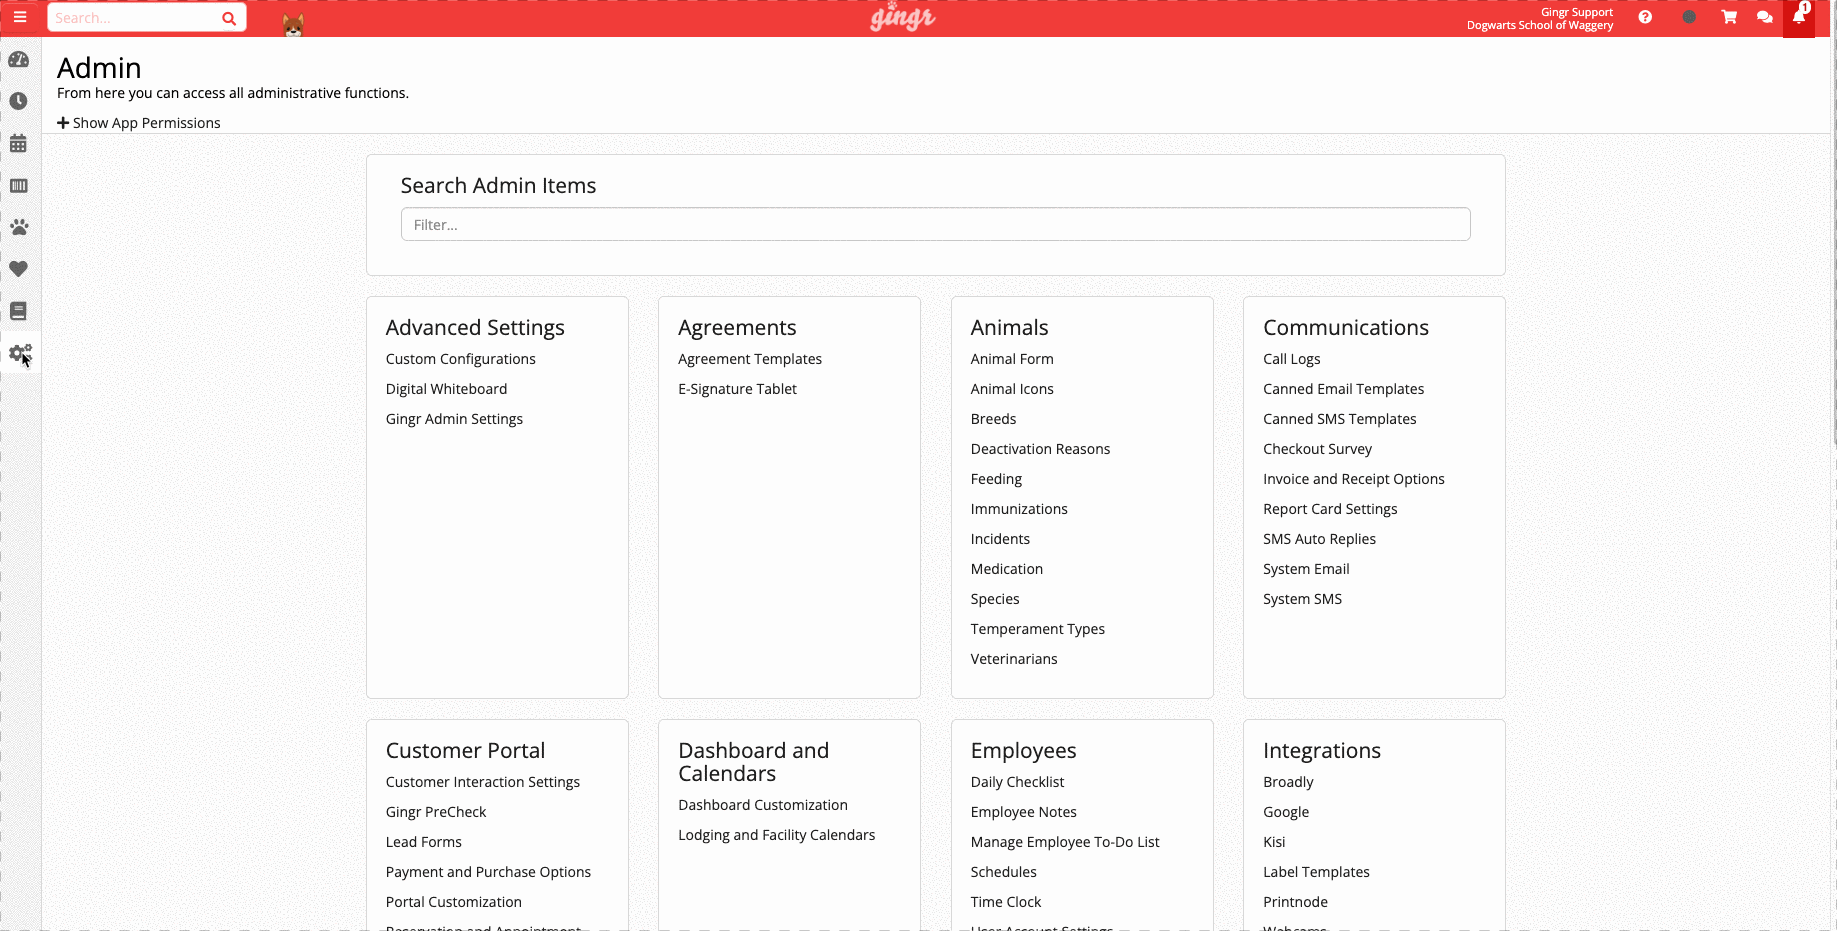Open Lodging and Facility Calendars
Screen dimensions: 1837x931
click(777, 835)
